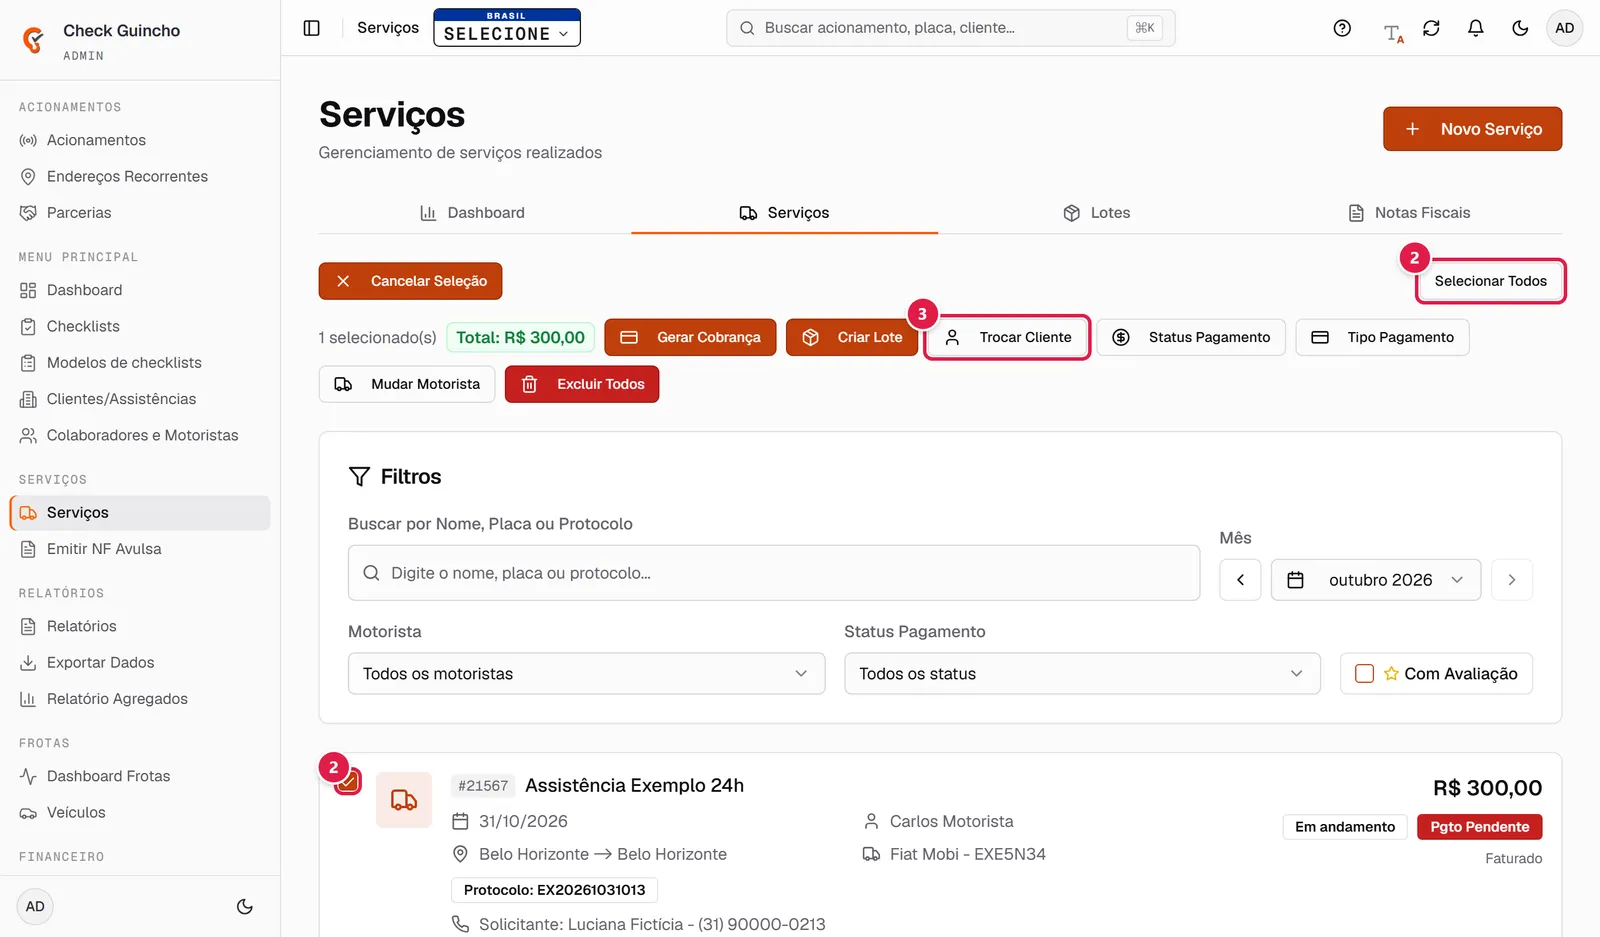The height and width of the screenshot is (937, 1600).
Task: Open the notifications bell
Action: pyautogui.click(x=1475, y=28)
